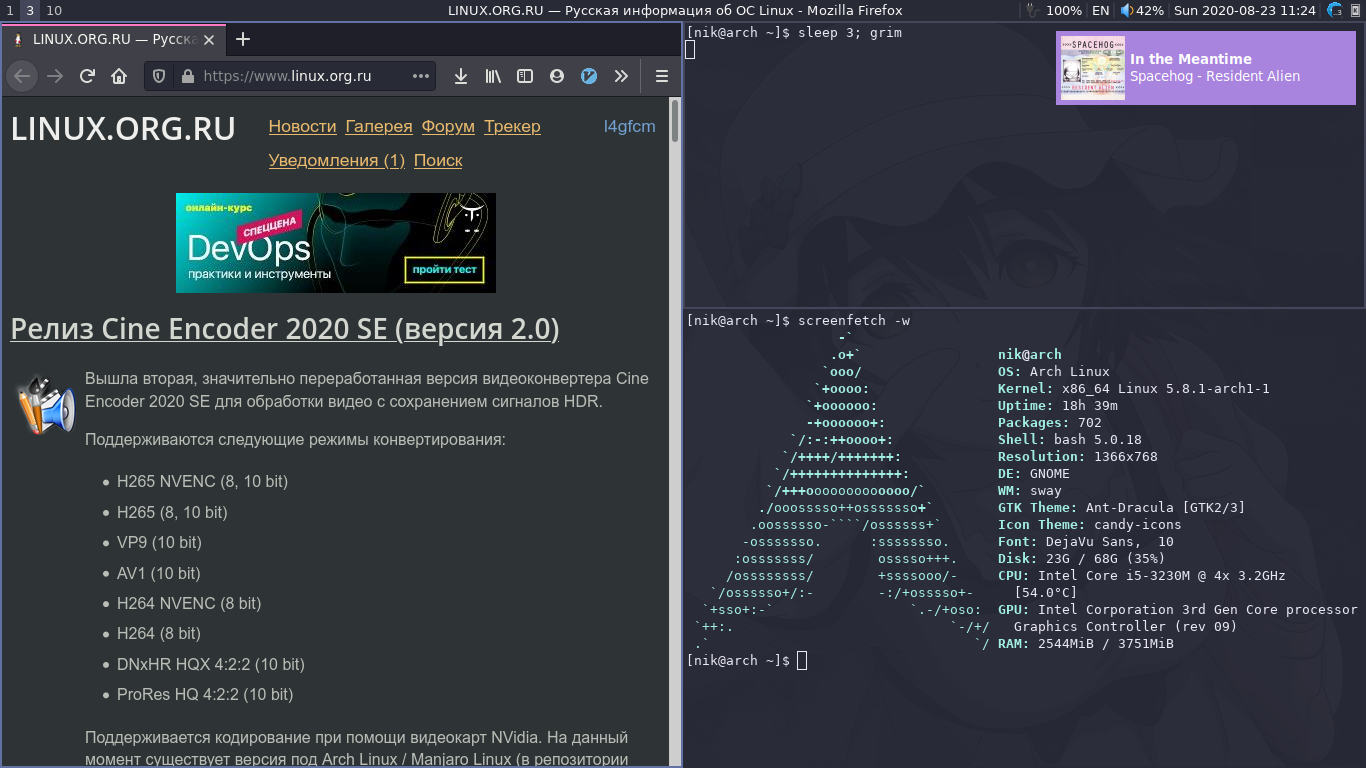The height and width of the screenshot is (768, 1366).
Task: Click the 'screenfetch -w' command line
Action: tap(798, 320)
